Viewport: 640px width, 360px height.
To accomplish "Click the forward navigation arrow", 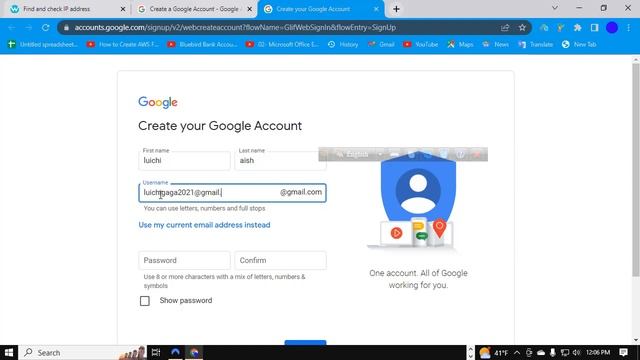I will pyautogui.click(x=28, y=28).
